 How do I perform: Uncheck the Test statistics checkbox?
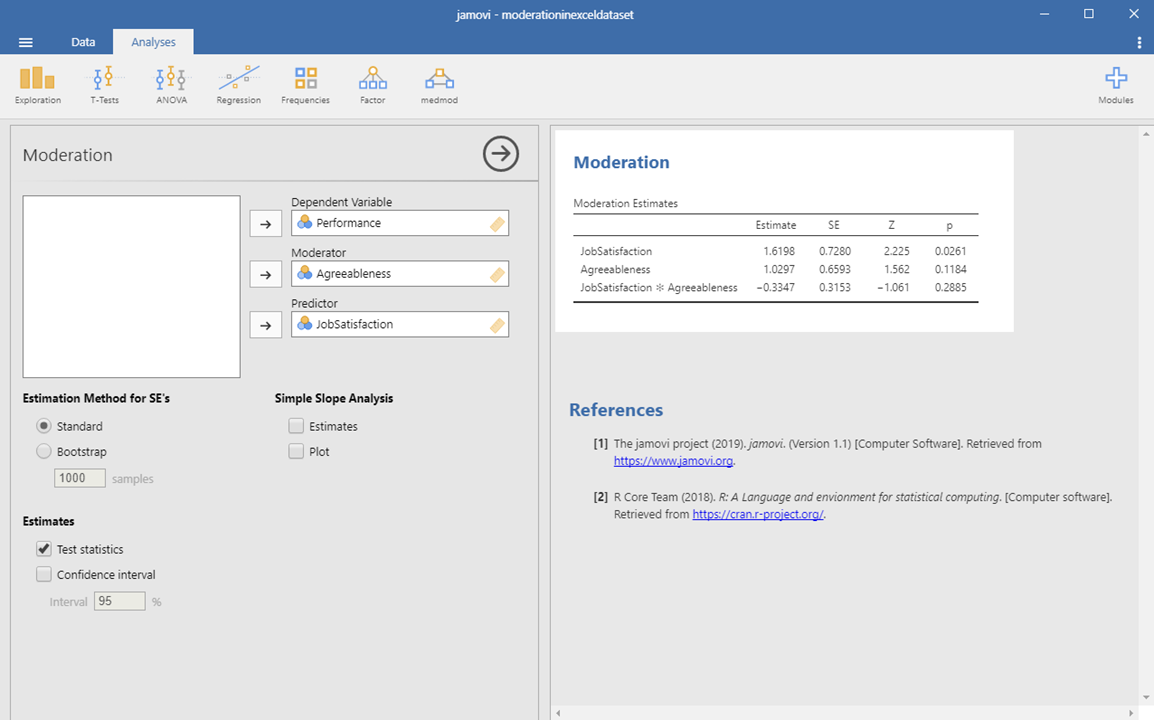click(x=44, y=549)
